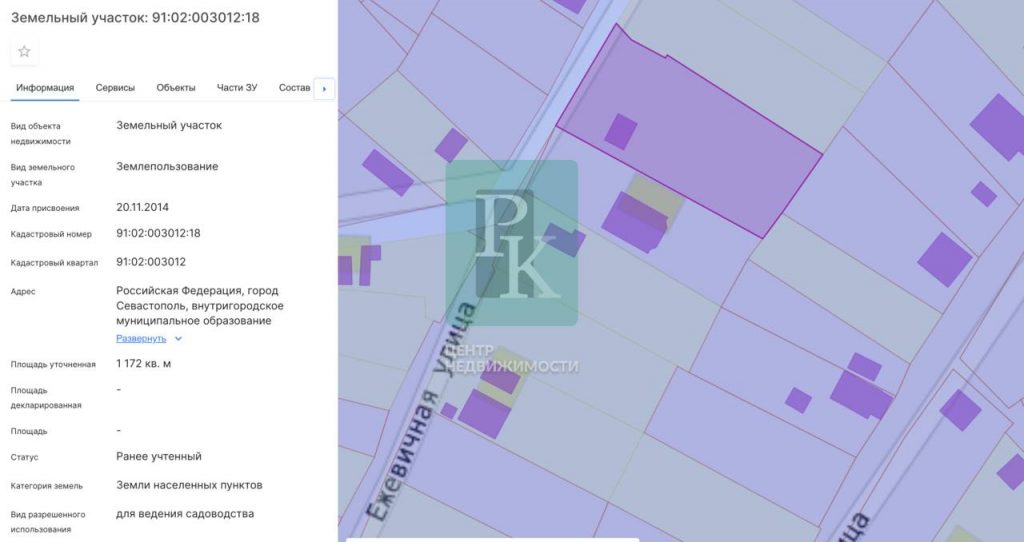Select the Объекты tab
This screenshot has width=1024, height=542.
pyautogui.click(x=176, y=88)
